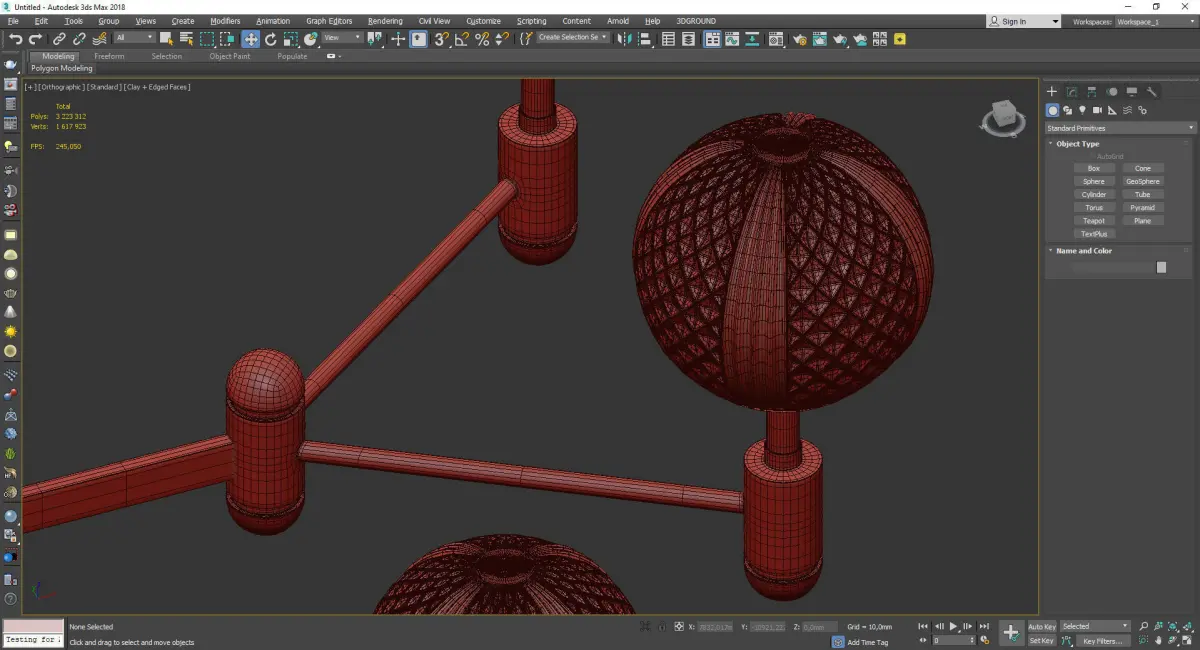1200x650 pixels.
Task: Open Standard Primitives category dropdown
Action: point(1120,128)
